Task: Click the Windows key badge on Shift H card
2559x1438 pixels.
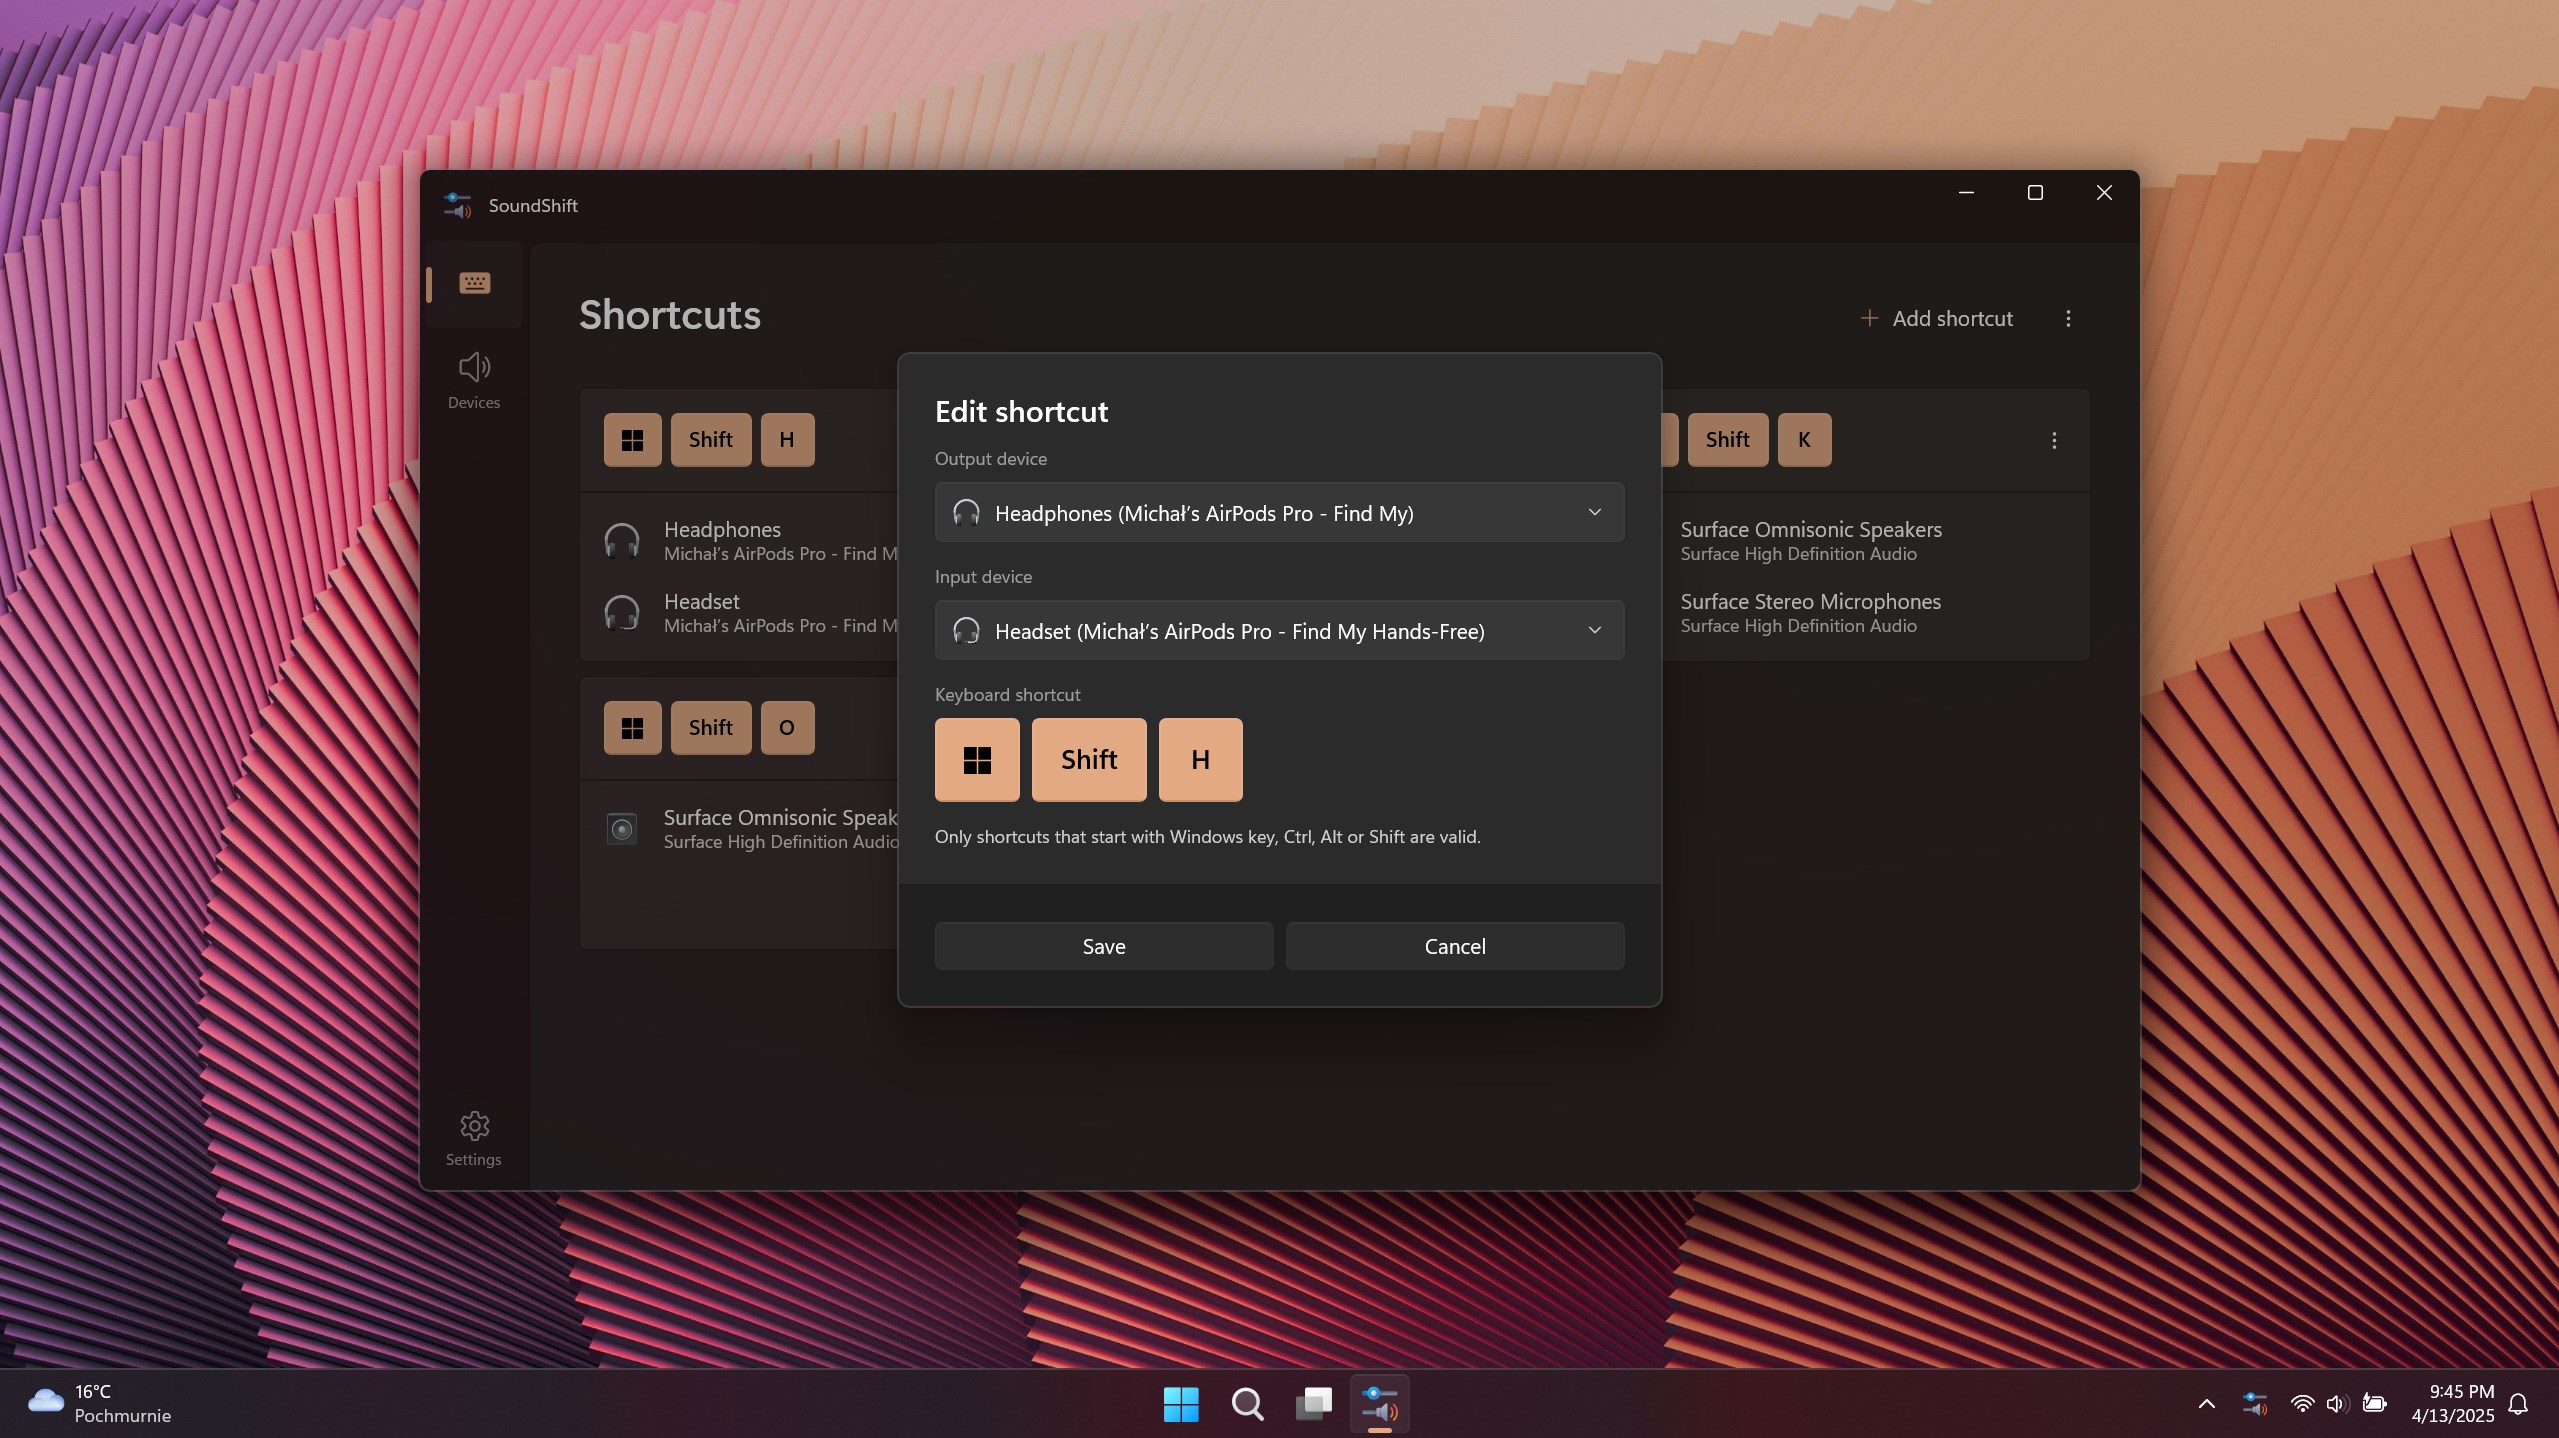Action: pos(632,440)
